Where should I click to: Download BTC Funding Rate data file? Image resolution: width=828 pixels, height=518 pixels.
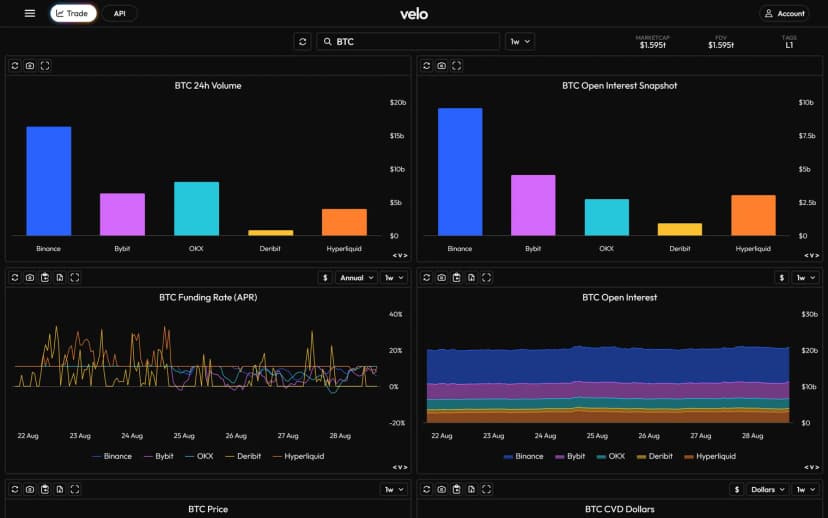point(60,278)
